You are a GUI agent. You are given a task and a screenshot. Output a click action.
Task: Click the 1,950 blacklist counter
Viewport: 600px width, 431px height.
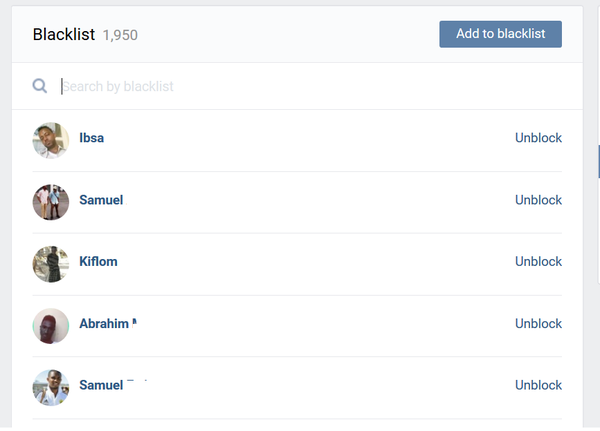coord(120,36)
